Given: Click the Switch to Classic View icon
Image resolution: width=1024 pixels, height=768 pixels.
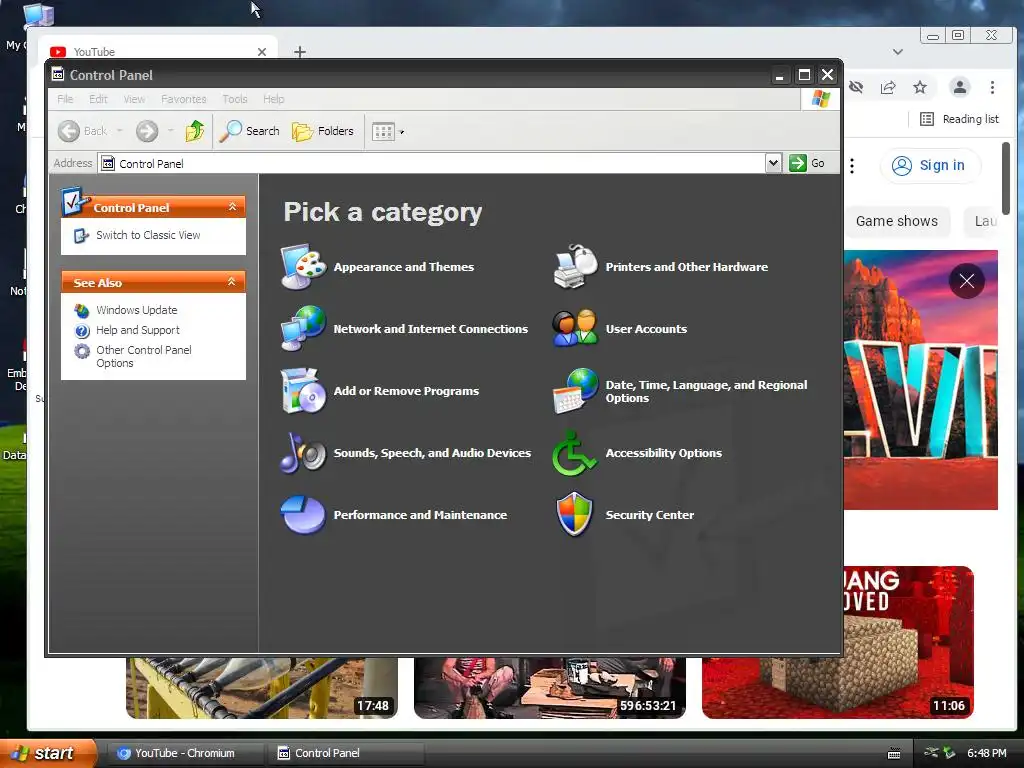Looking at the screenshot, I should coord(81,236).
